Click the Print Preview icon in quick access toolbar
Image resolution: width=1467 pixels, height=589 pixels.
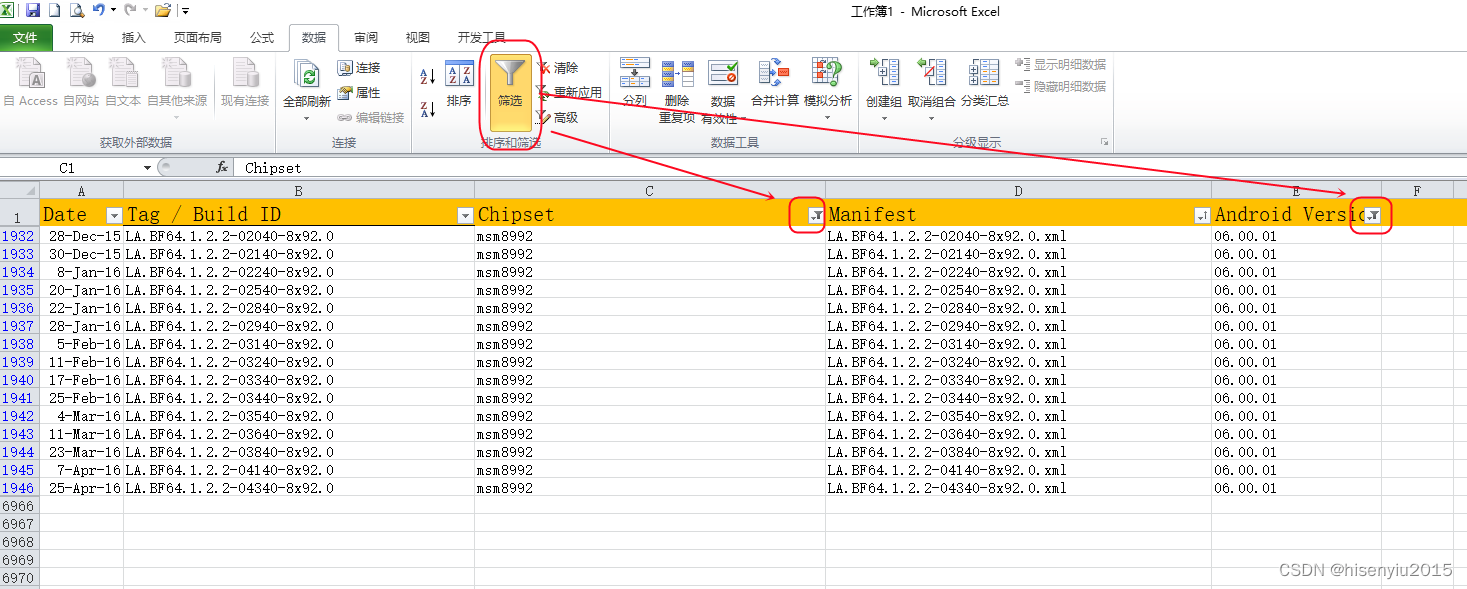[x=76, y=10]
